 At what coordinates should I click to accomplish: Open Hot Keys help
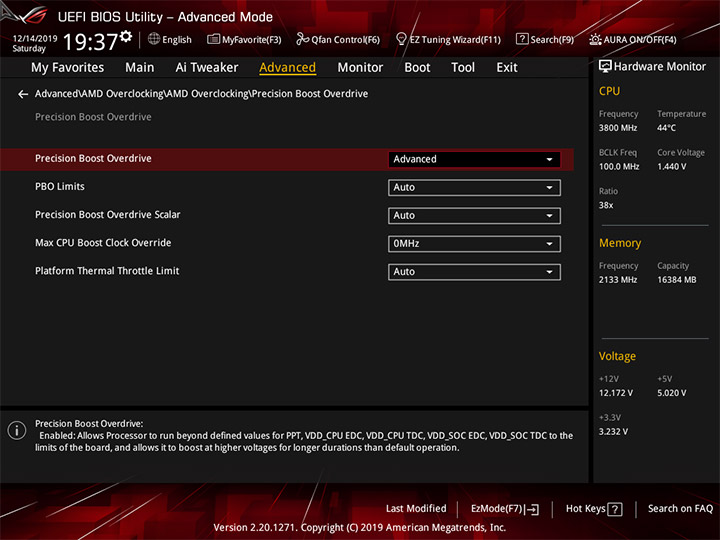[594, 509]
